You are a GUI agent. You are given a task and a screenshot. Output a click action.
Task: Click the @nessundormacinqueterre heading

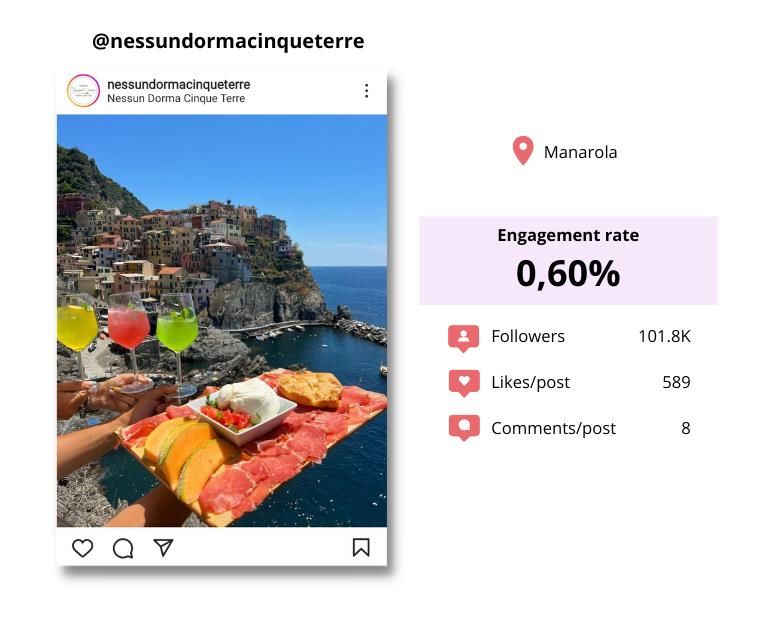(228, 41)
